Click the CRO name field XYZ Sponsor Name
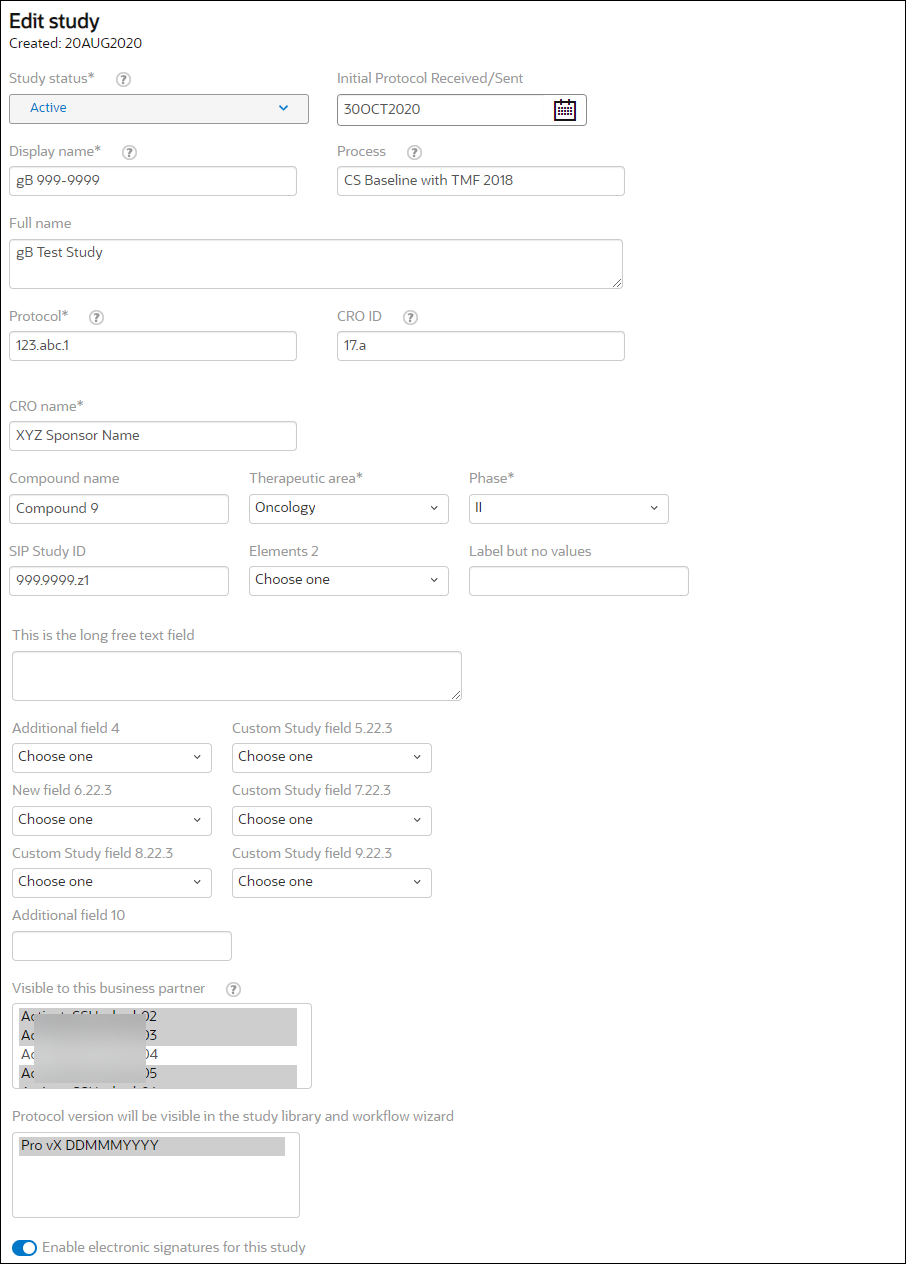The height and width of the screenshot is (1264, 906). (153, 436)
